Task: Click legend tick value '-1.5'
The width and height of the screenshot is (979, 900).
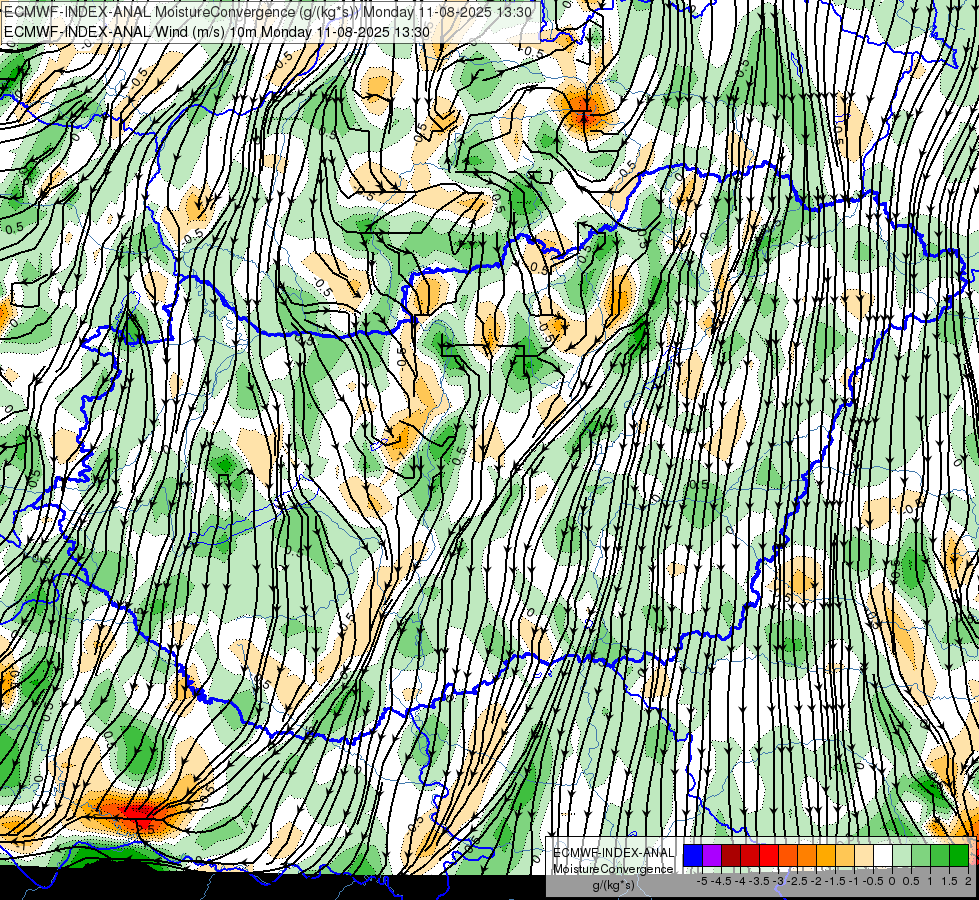Action: (835, 881)
